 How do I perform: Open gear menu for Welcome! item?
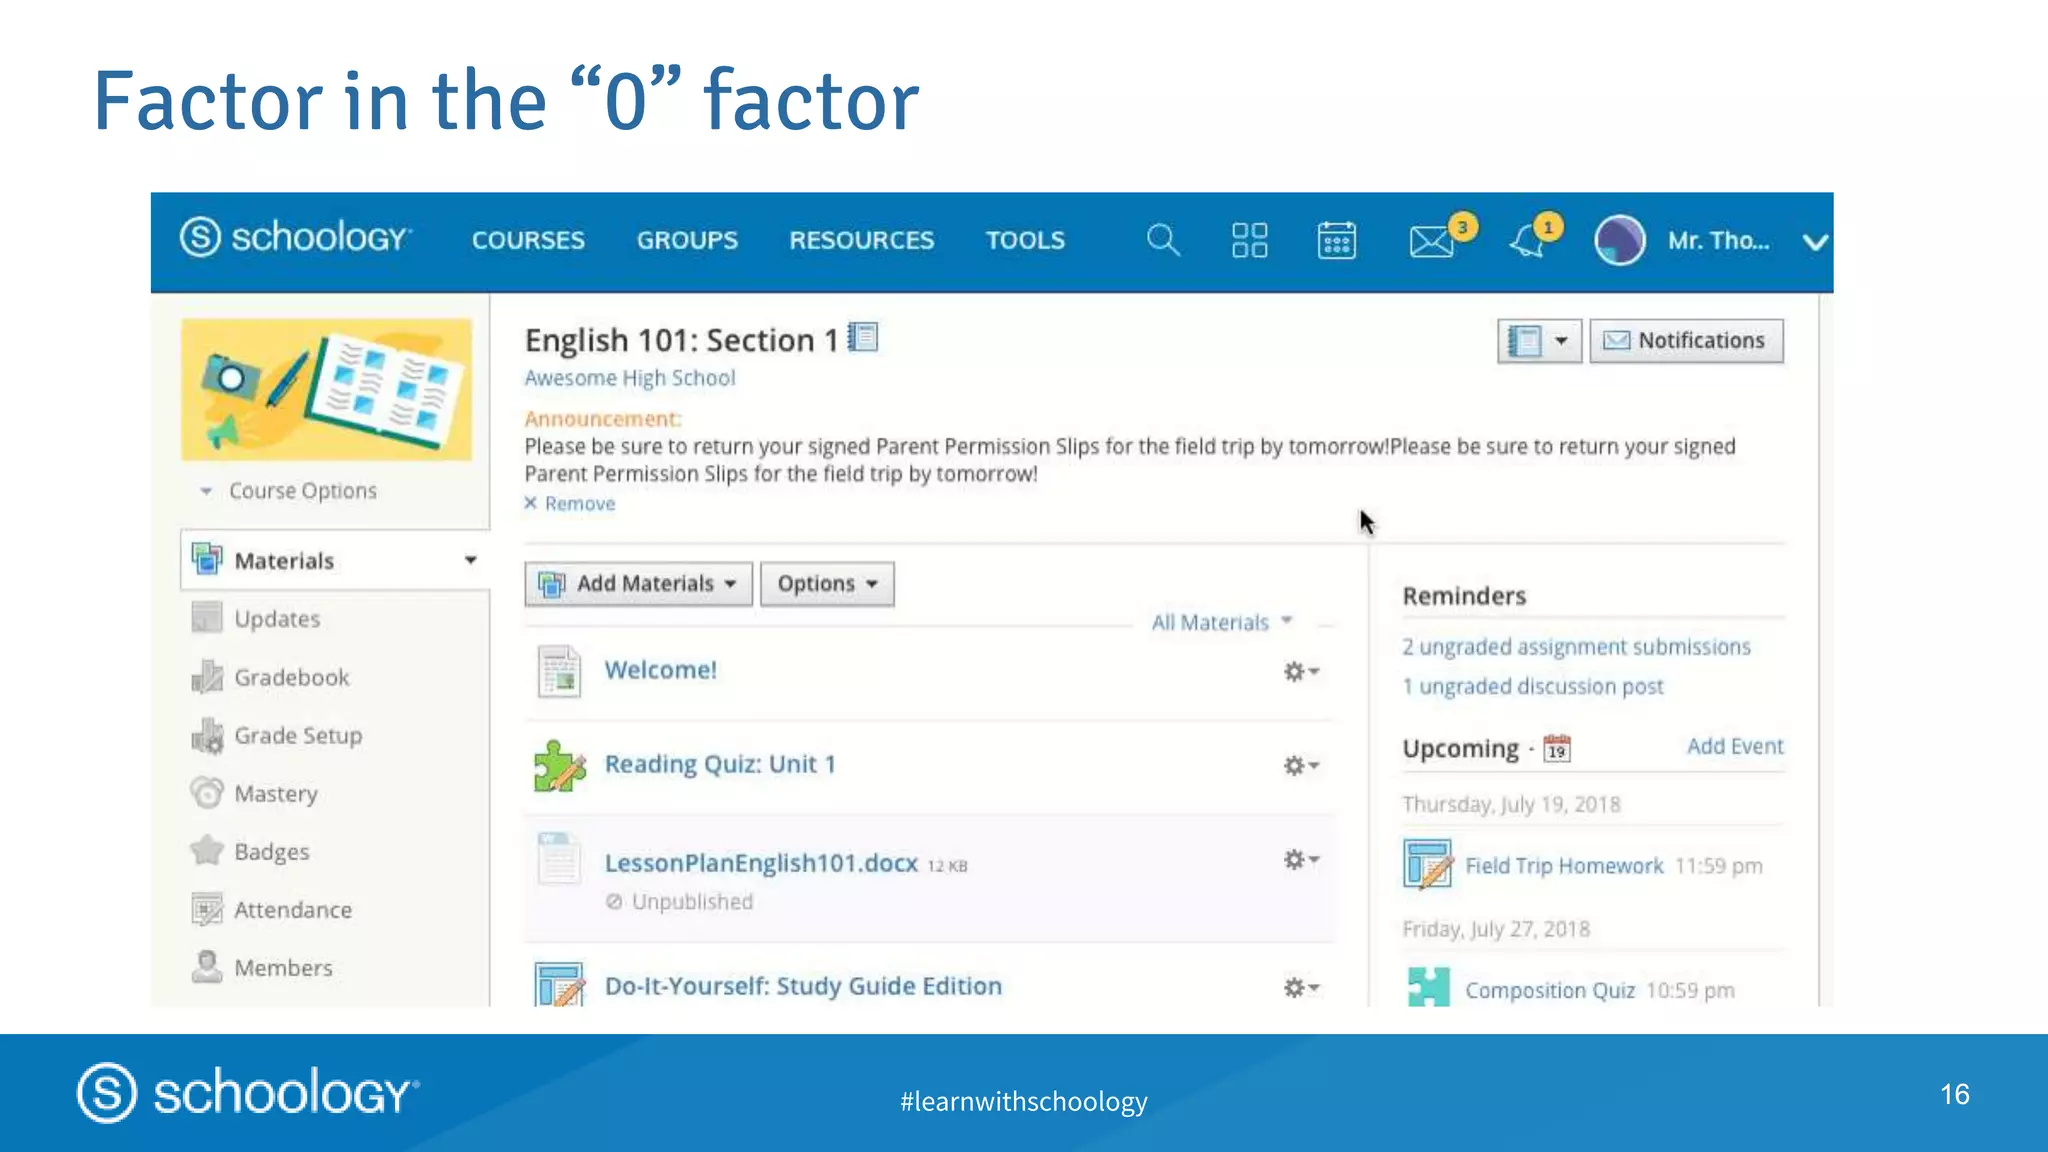1301,671
